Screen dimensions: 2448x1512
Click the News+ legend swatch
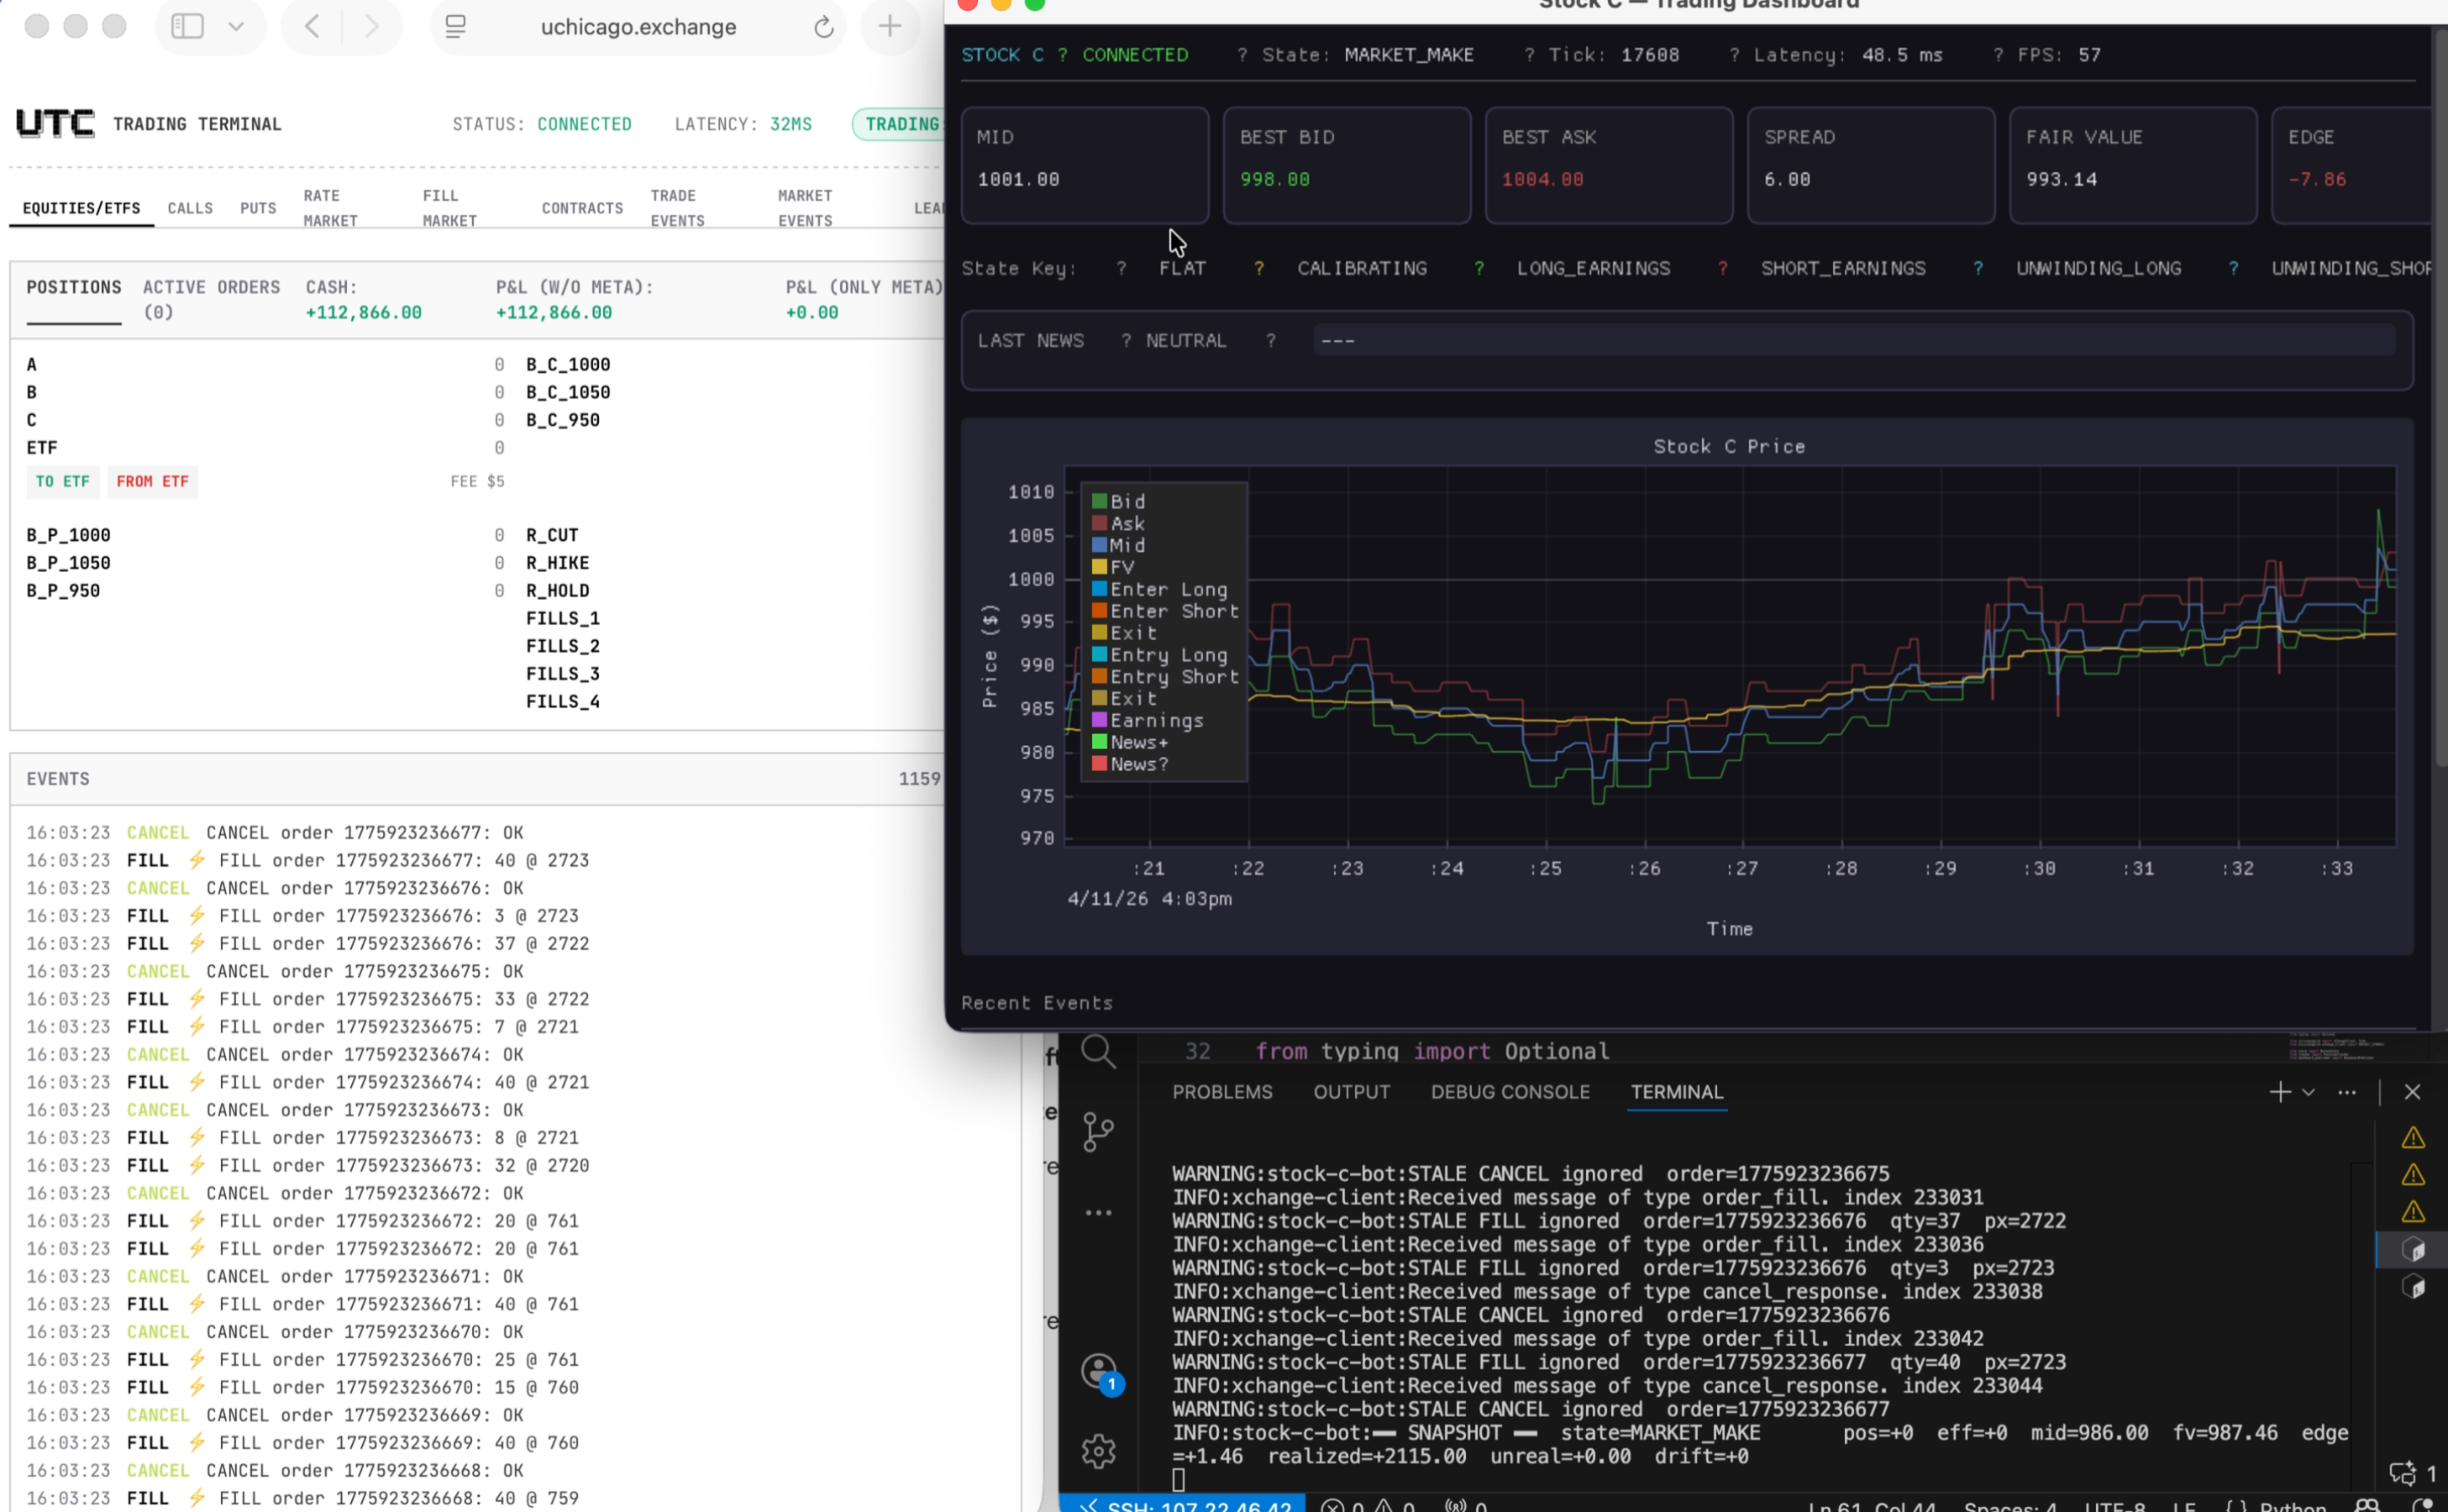[x=1099, y=743]
